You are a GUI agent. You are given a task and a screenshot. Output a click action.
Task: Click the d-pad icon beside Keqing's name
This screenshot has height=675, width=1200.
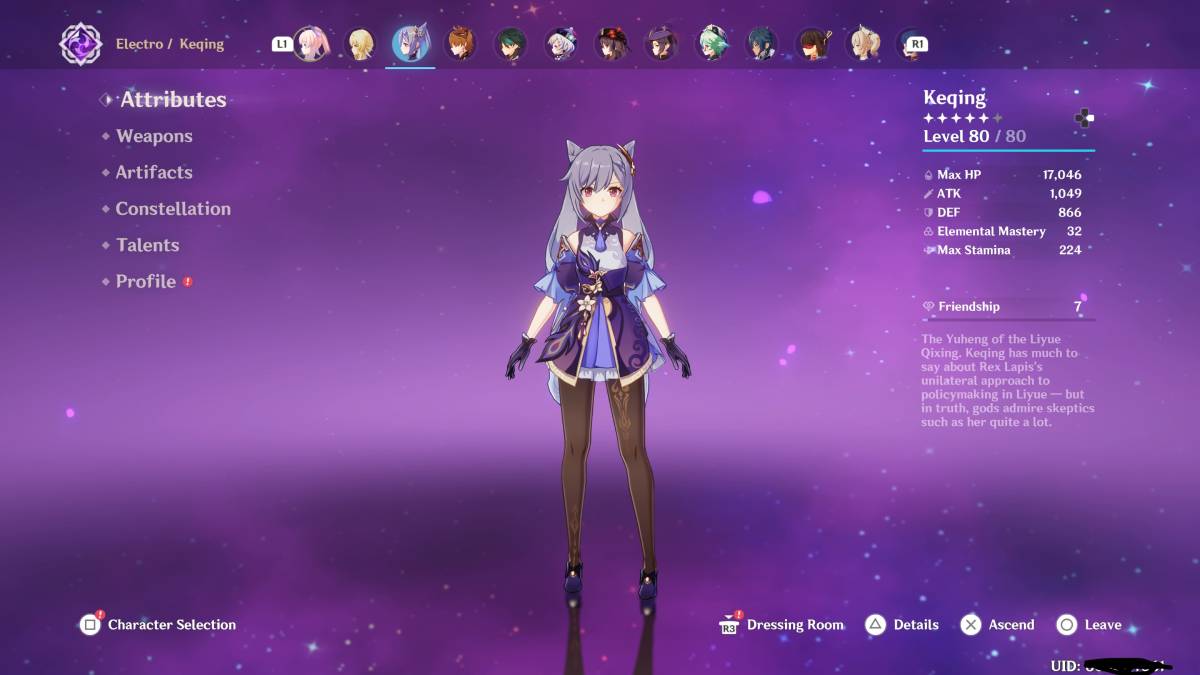(1084, 118)
